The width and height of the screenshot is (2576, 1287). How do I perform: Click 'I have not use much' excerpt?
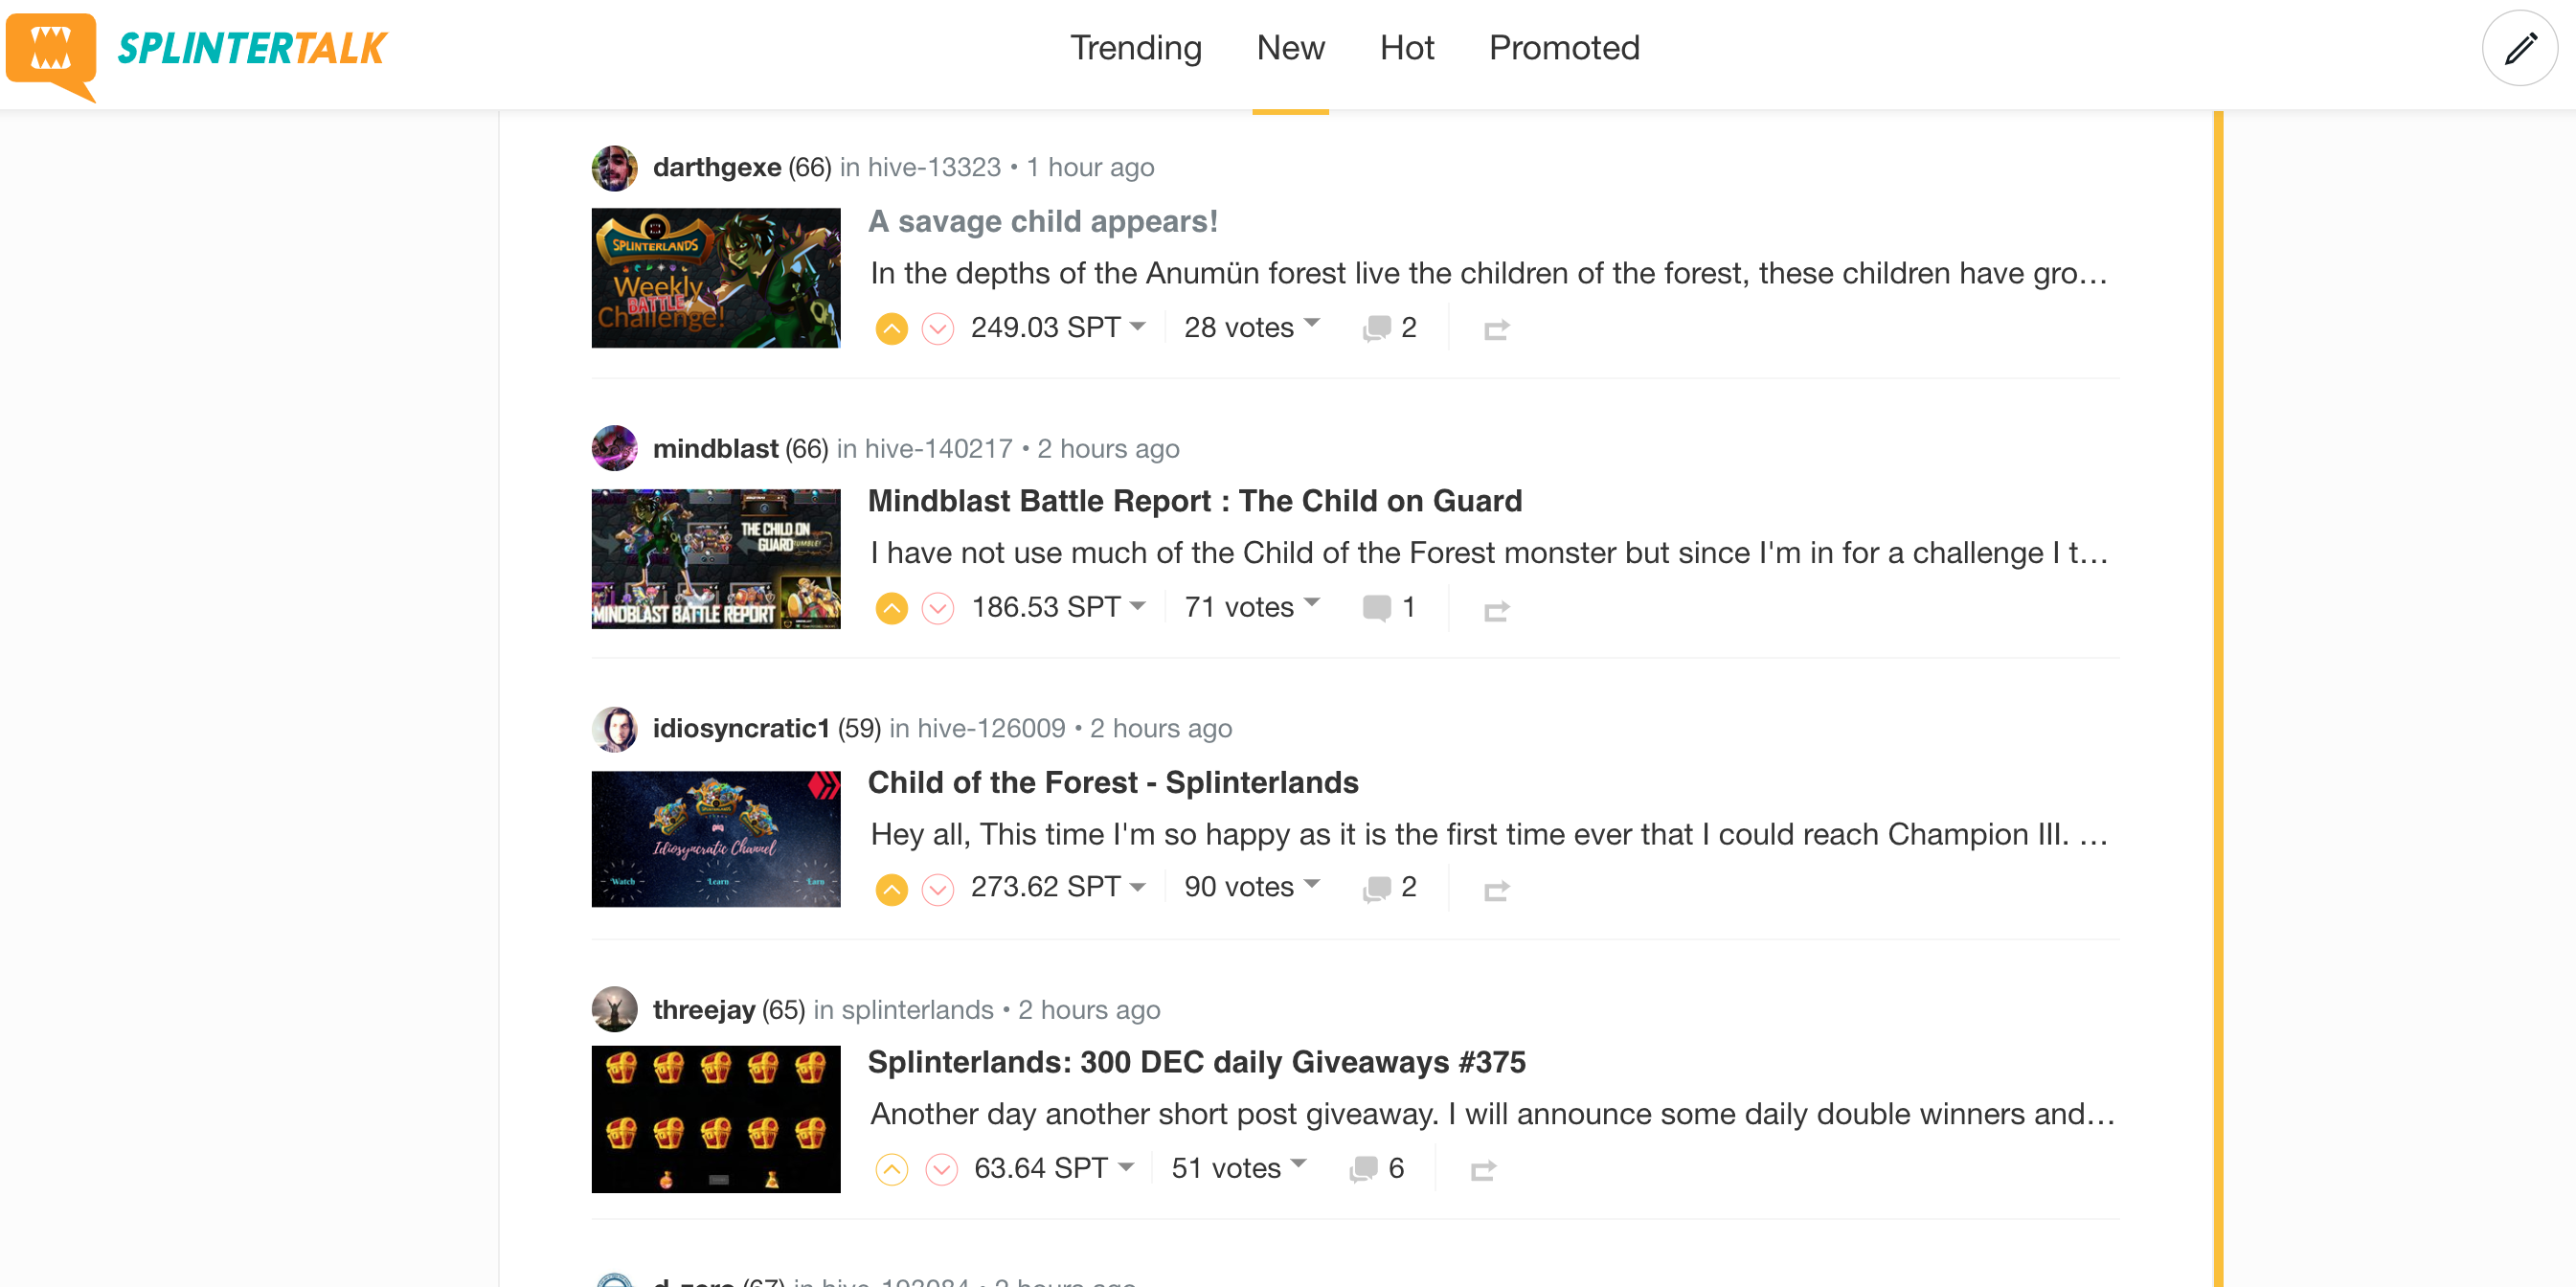pos(1489,553)
